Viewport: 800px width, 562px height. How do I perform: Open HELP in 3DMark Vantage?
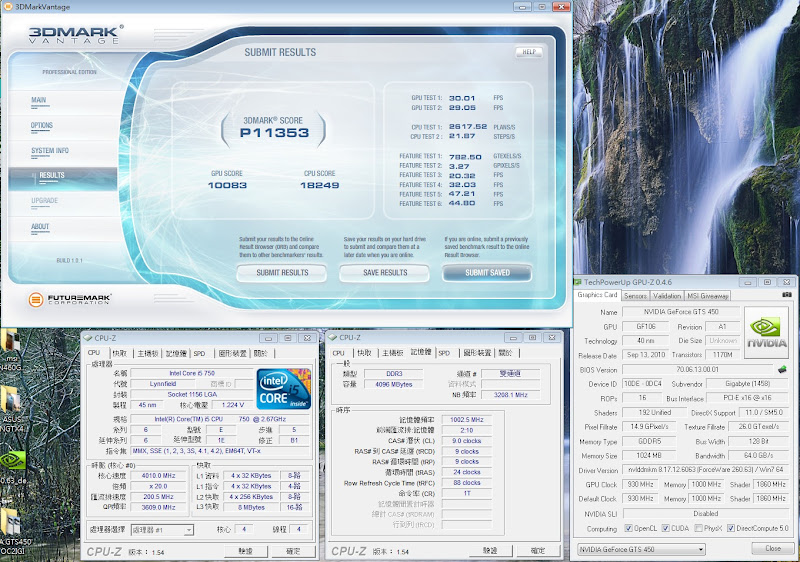pyautogui.click(x=529, y=52)
